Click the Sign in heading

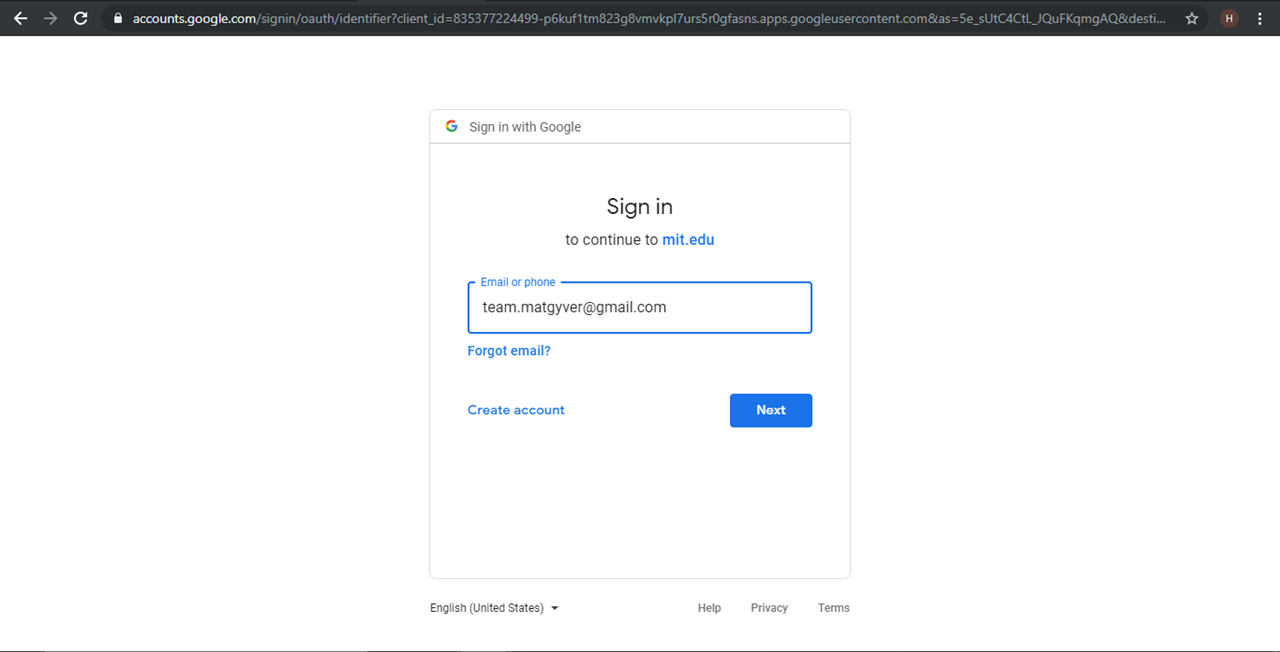click(639, 207)
